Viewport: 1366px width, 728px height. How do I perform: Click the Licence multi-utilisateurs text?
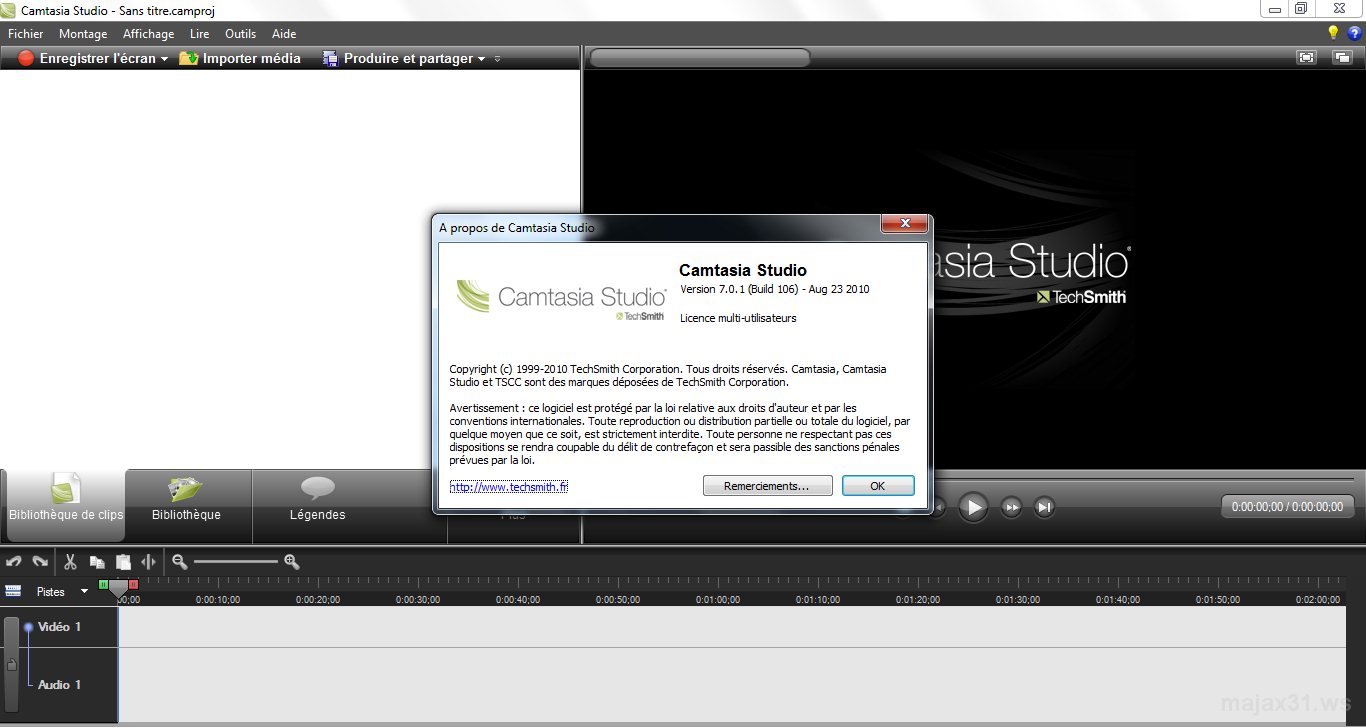[x=738, y=318]
